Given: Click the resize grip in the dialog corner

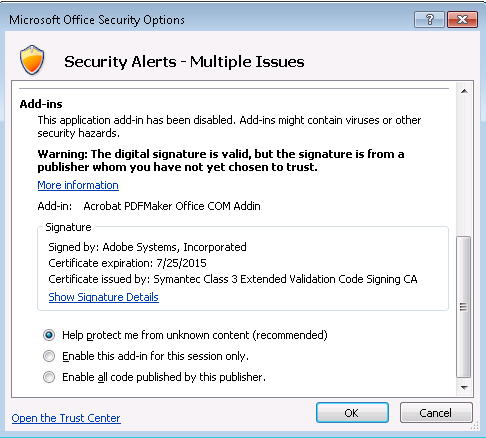Looking at the screenshot, I should 475,425.
